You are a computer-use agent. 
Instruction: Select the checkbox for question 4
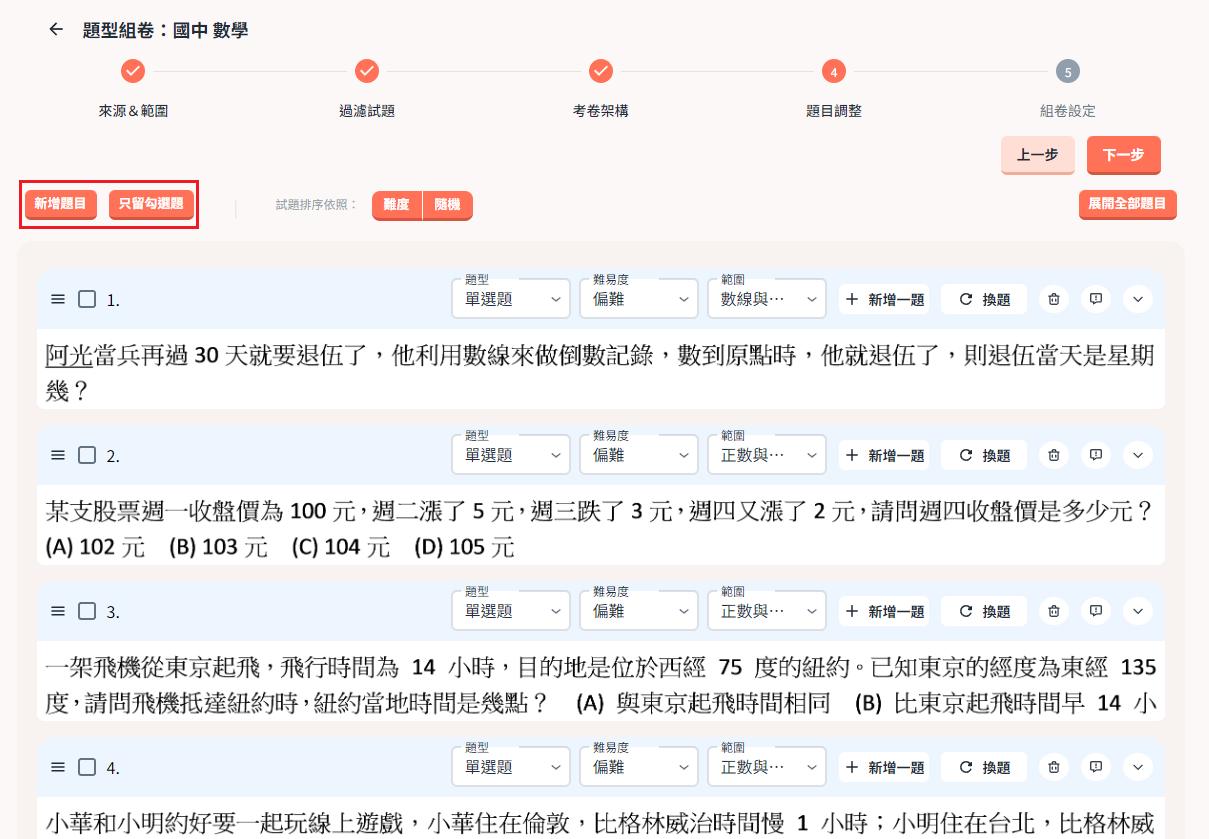point(87,767)
